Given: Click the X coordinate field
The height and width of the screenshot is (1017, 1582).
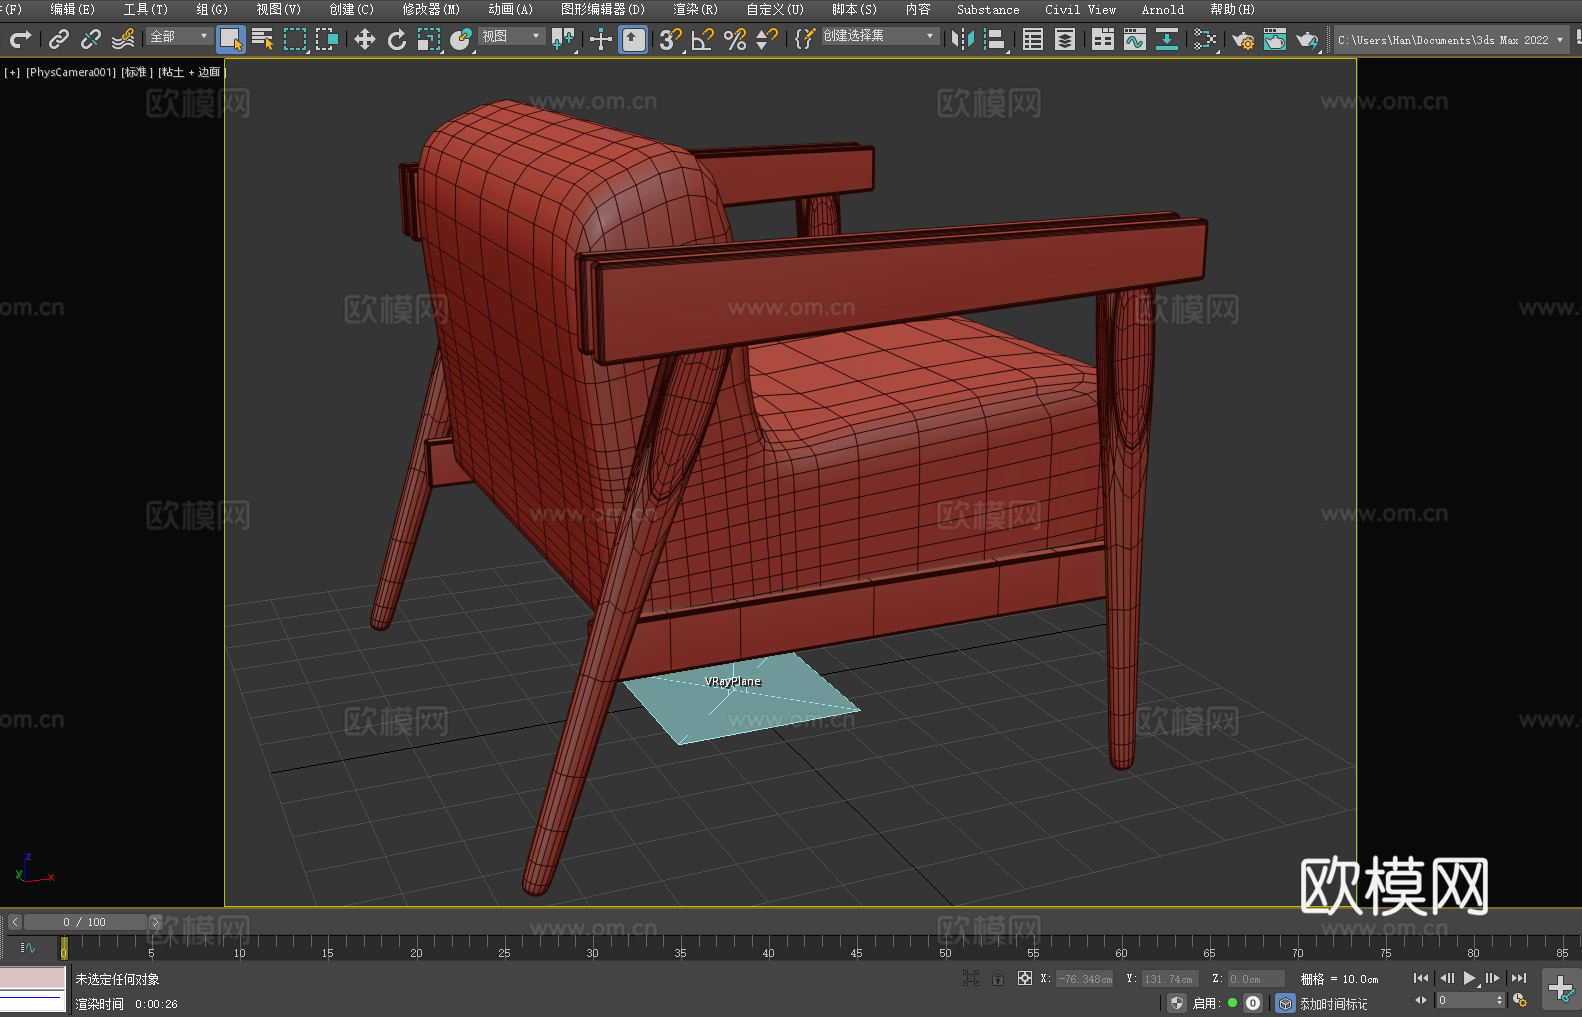Looking at the screenshot, I should coord(1085,979).
